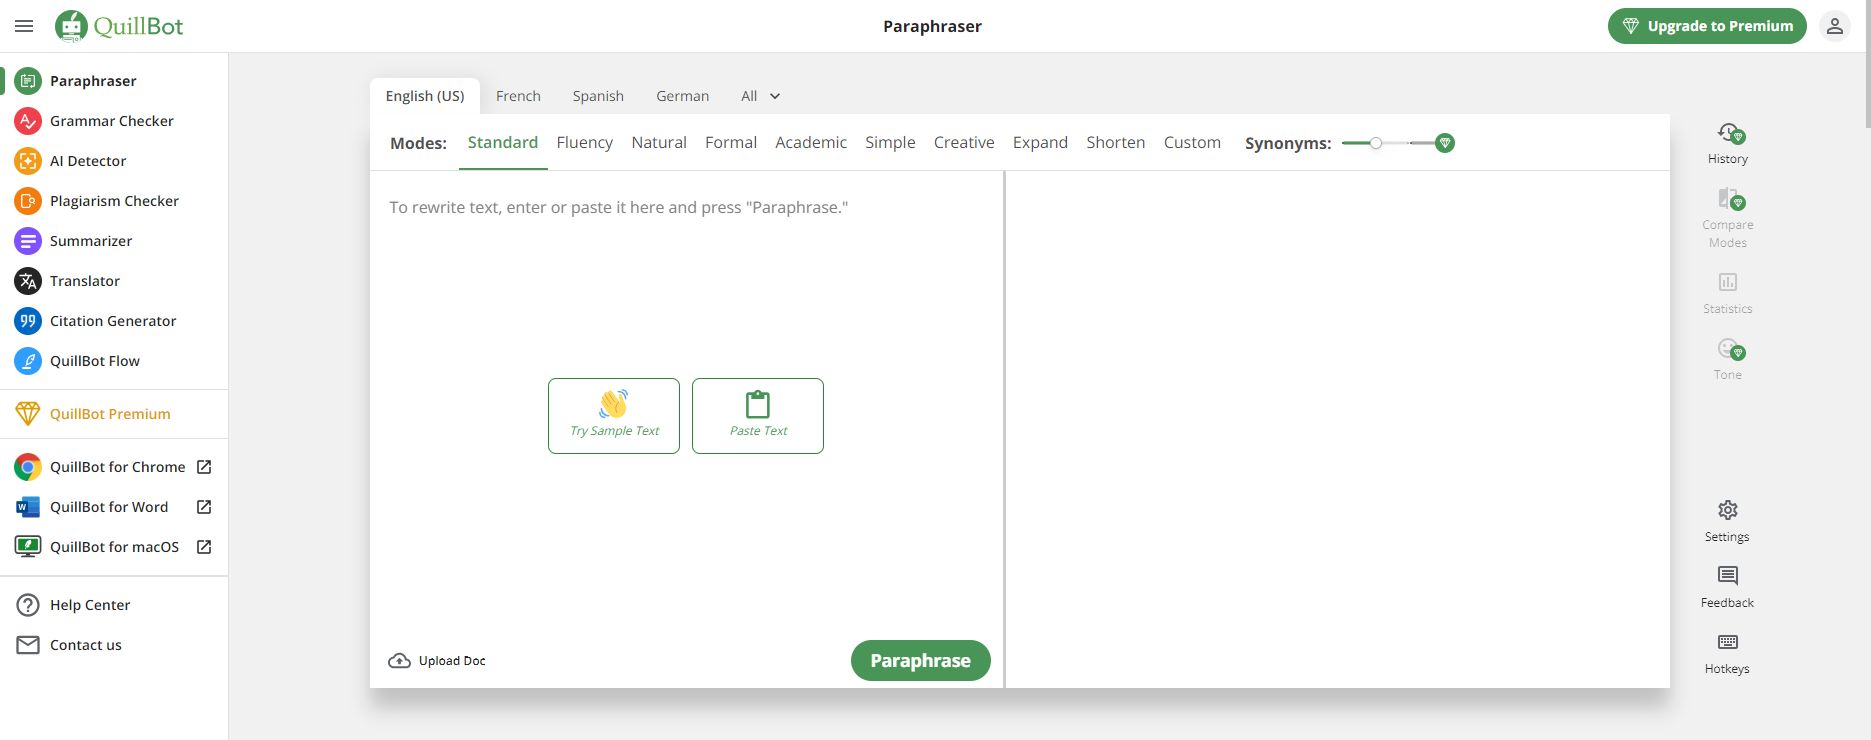Open external link icon next to QuillBot for Word
This screenshot has height=740, width=1871.
click(204, 507)
